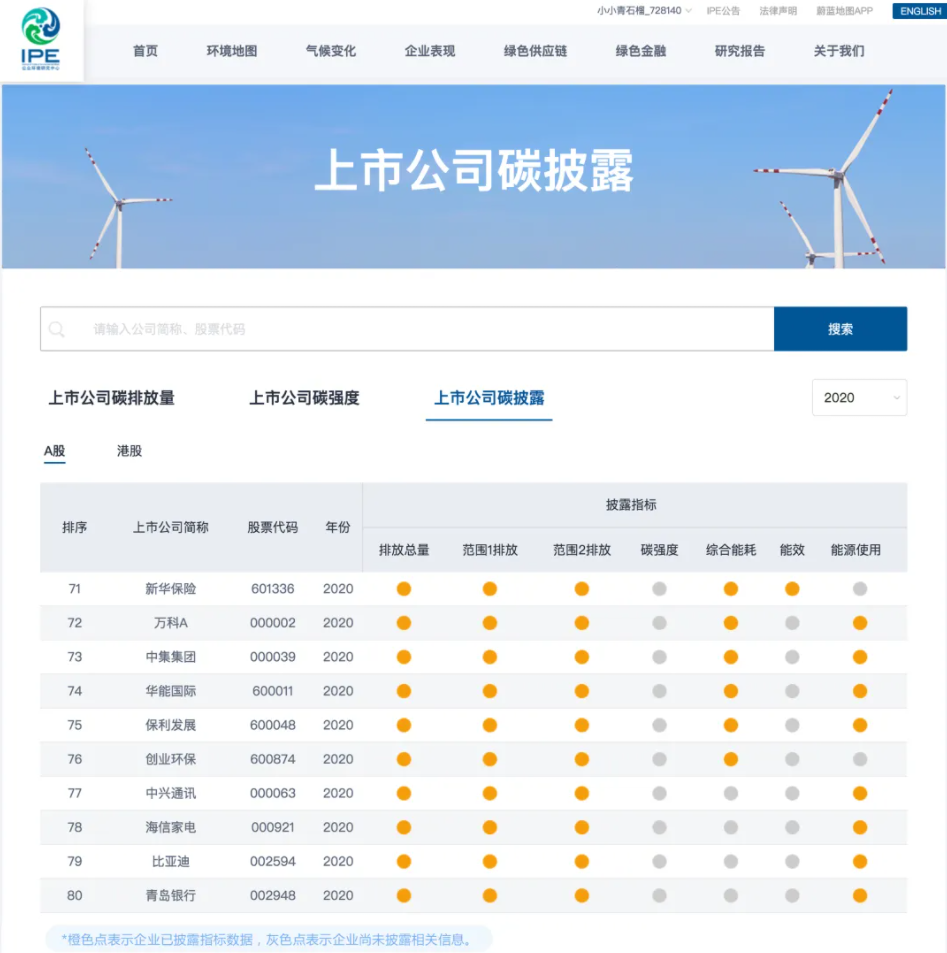
Task: Click the 碳强度 column header
Action: coord(659,550)
